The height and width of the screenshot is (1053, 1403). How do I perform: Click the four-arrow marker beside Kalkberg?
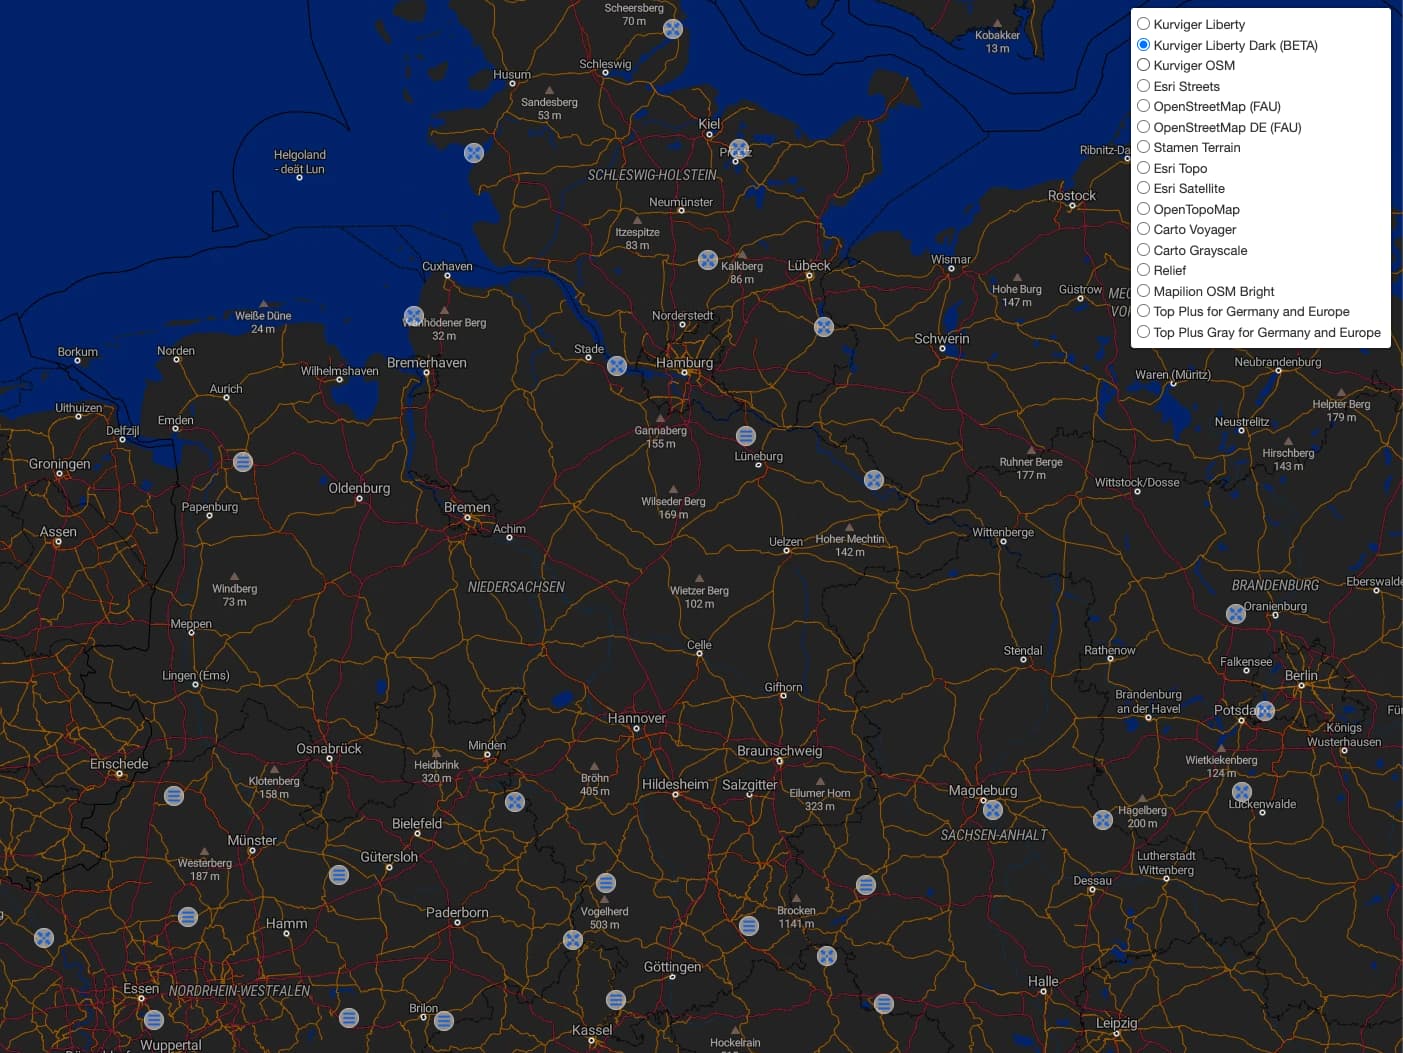(x=707, y=260)
